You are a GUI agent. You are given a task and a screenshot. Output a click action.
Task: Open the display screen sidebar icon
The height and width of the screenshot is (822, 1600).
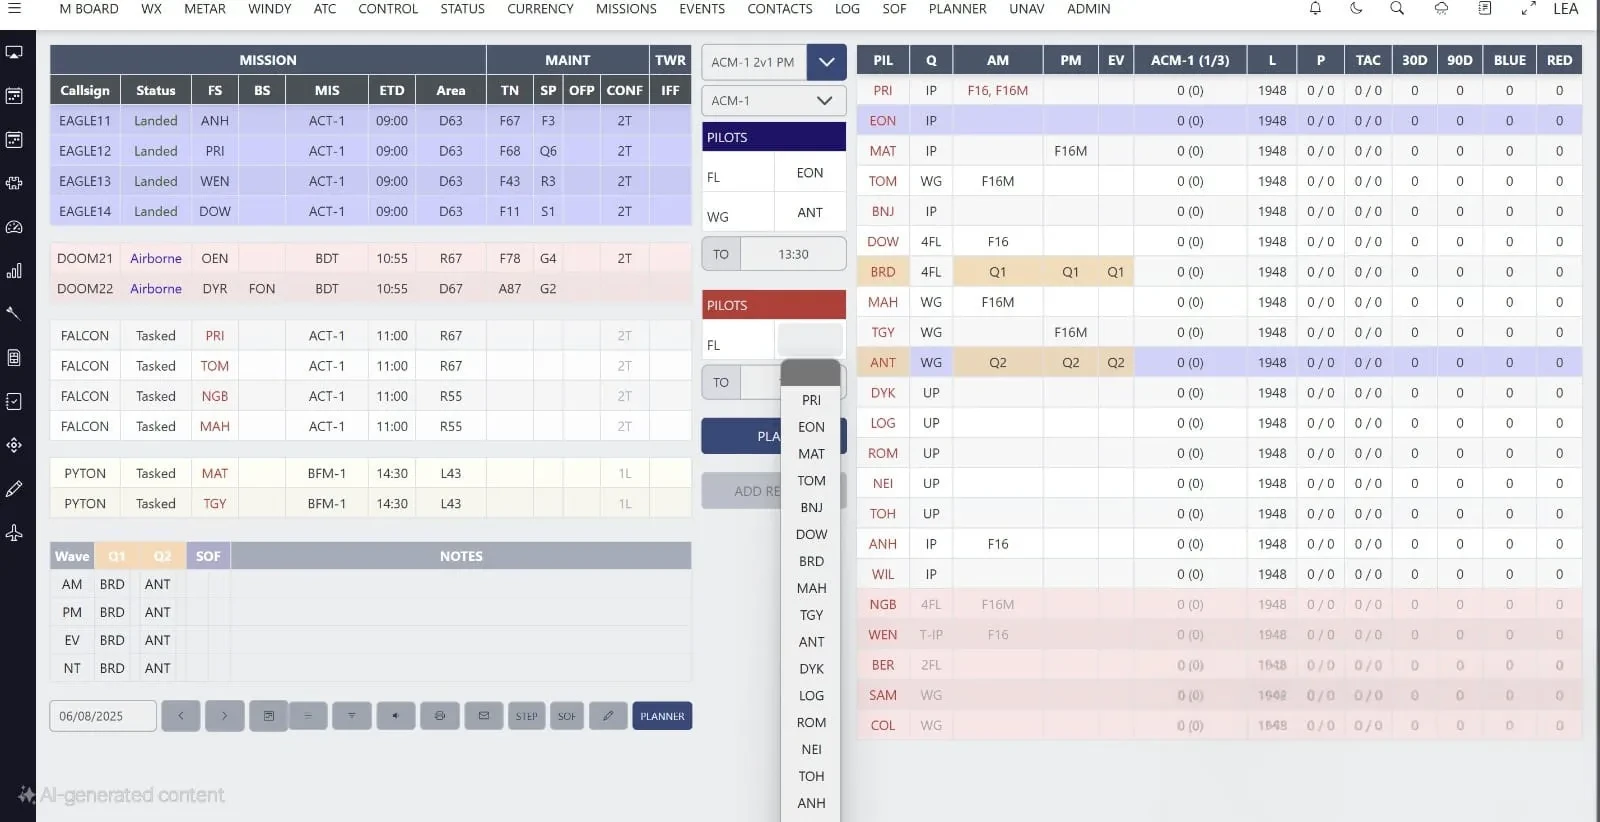(x=14, y=52)
